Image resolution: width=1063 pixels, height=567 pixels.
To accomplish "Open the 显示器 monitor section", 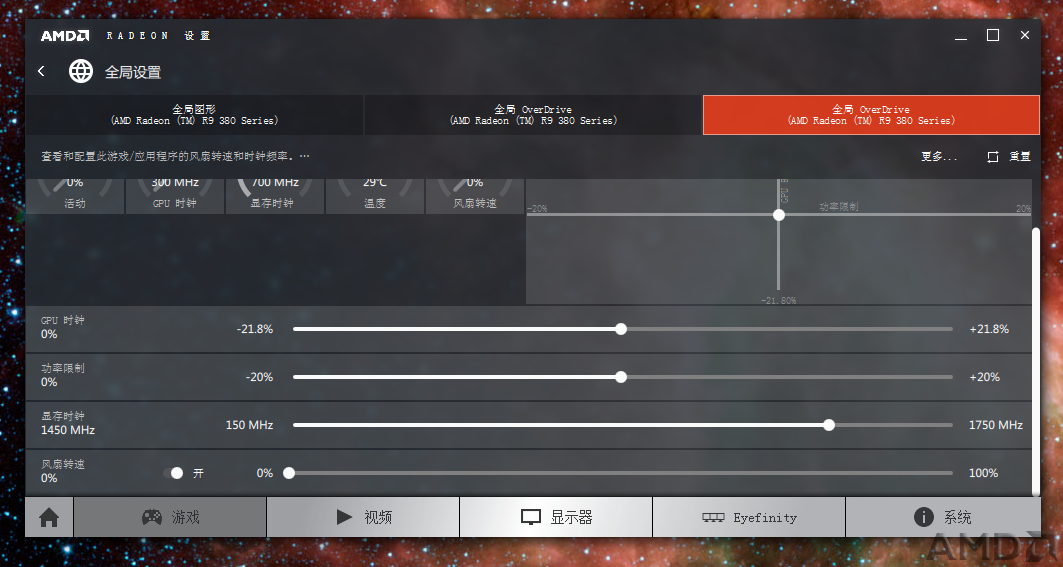I will 556,517.
